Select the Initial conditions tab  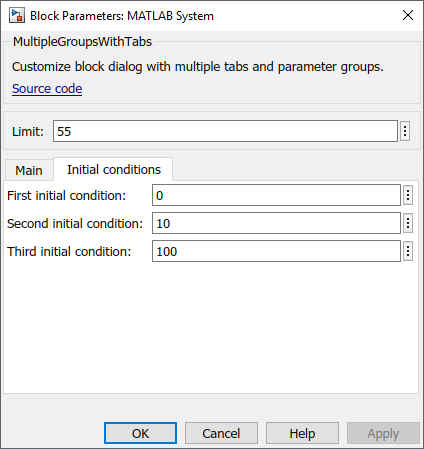113,169
